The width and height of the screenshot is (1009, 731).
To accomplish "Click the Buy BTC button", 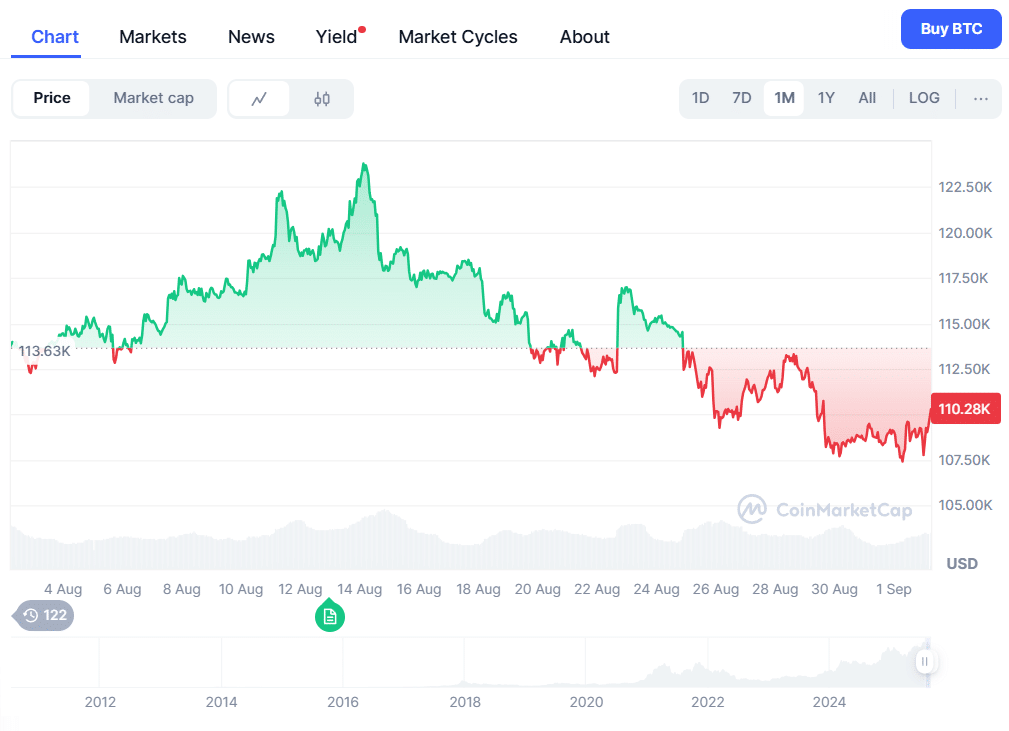I will tap(950, 29).
